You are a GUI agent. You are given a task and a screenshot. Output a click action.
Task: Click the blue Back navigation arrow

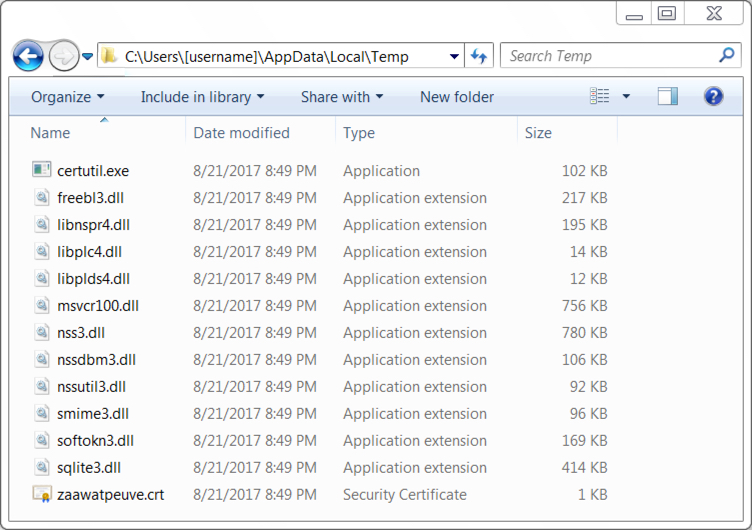pos(28,56)
